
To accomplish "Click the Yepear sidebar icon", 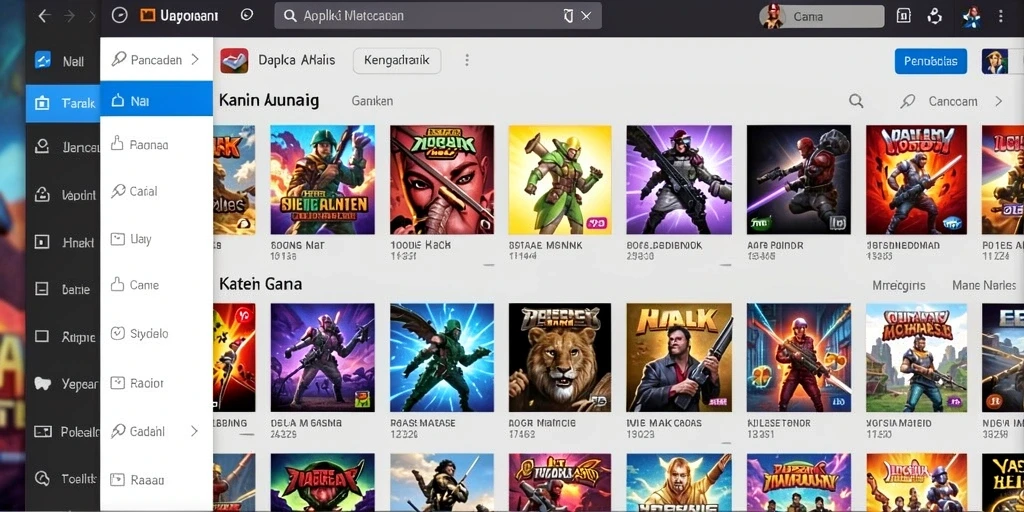I will pyautogui.click(x=42, y=384).
